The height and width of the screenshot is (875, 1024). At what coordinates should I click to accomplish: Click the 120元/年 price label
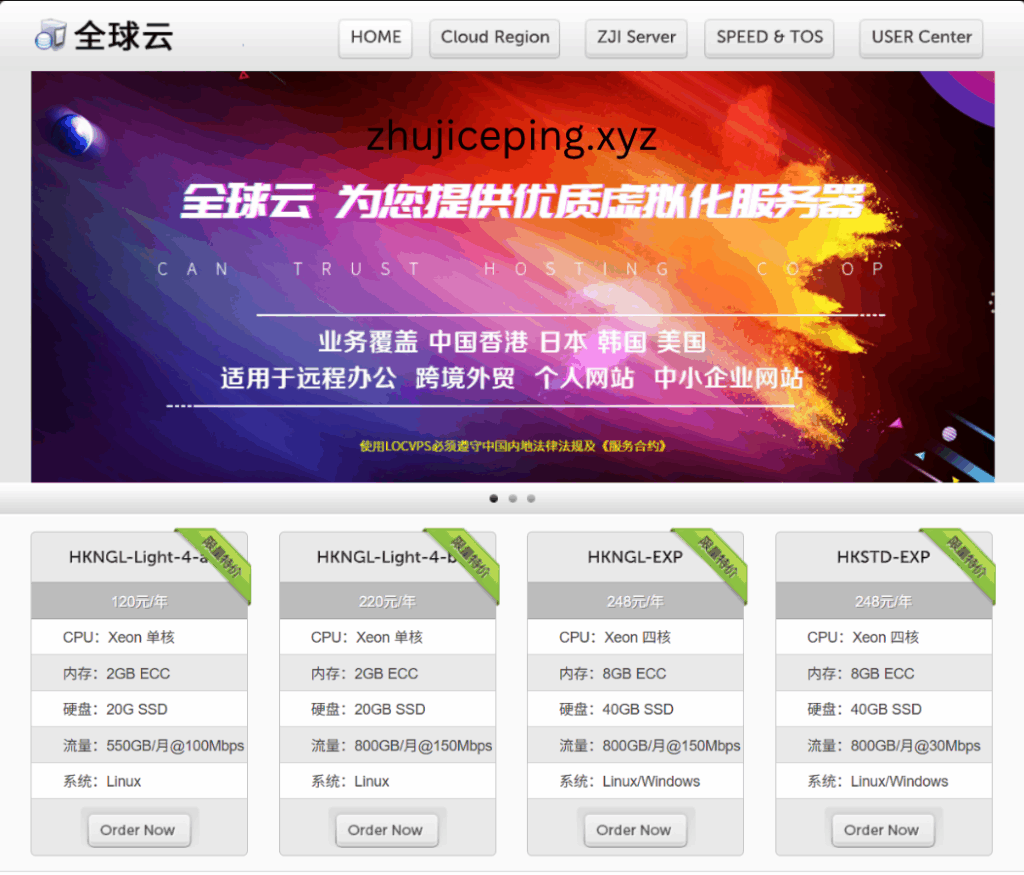[139, 601]
